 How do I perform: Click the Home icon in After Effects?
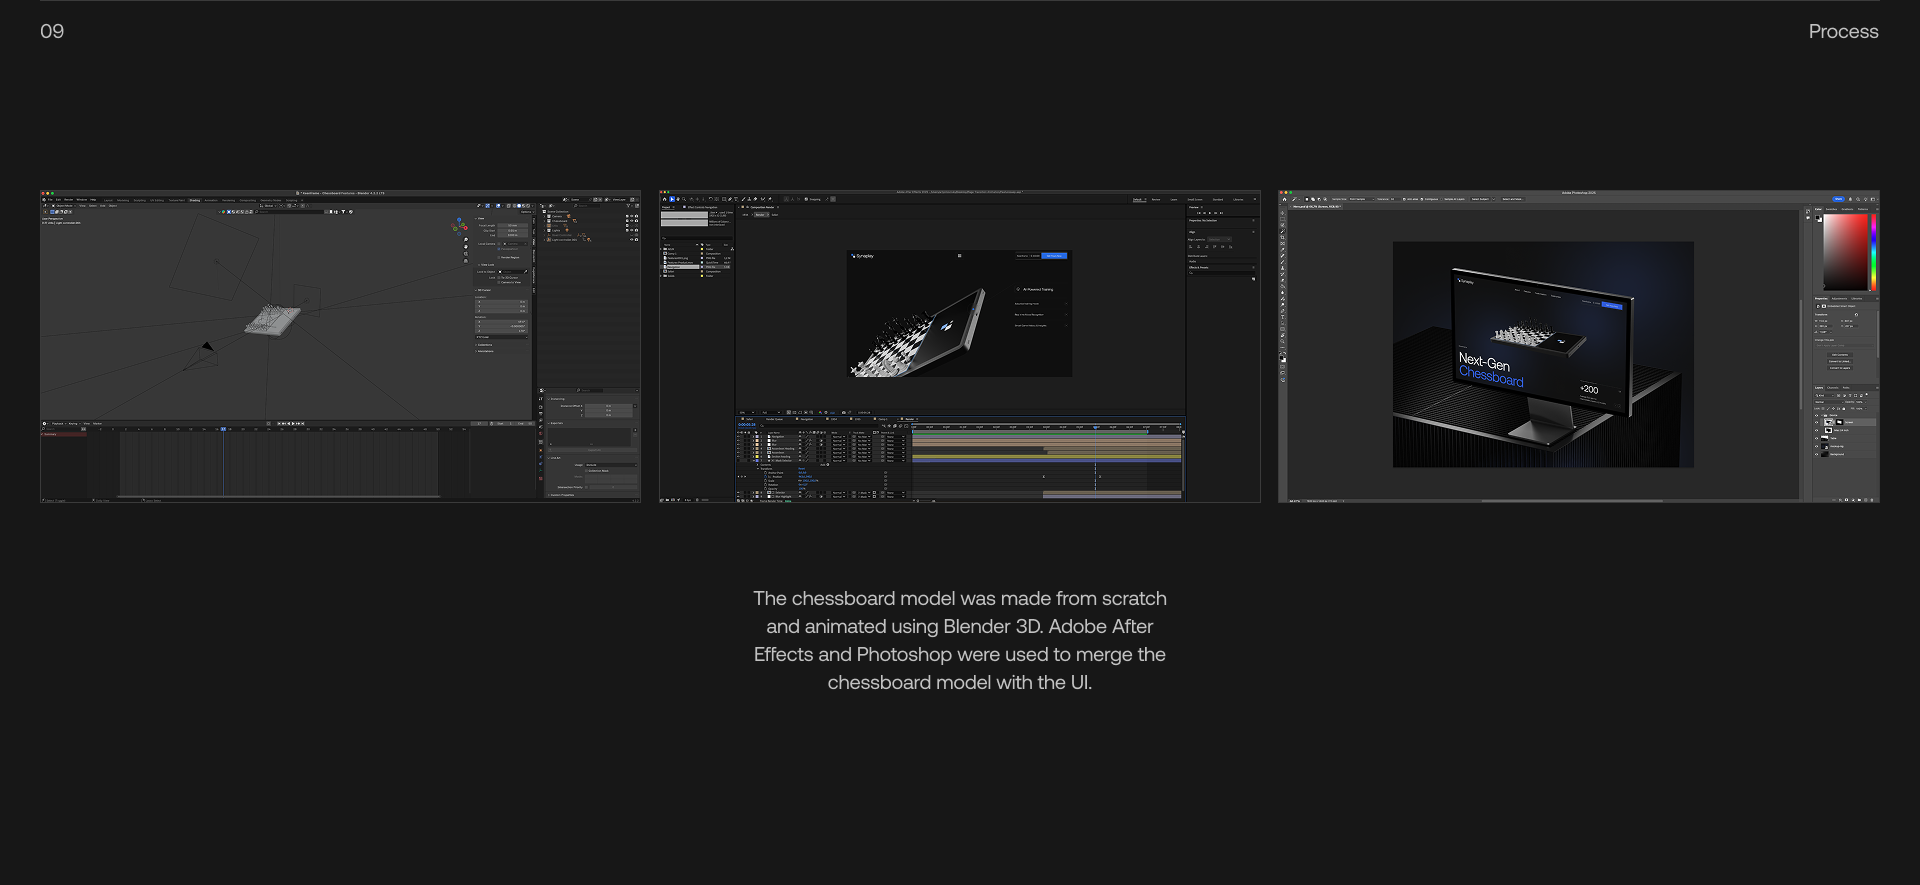click(664, 199)
